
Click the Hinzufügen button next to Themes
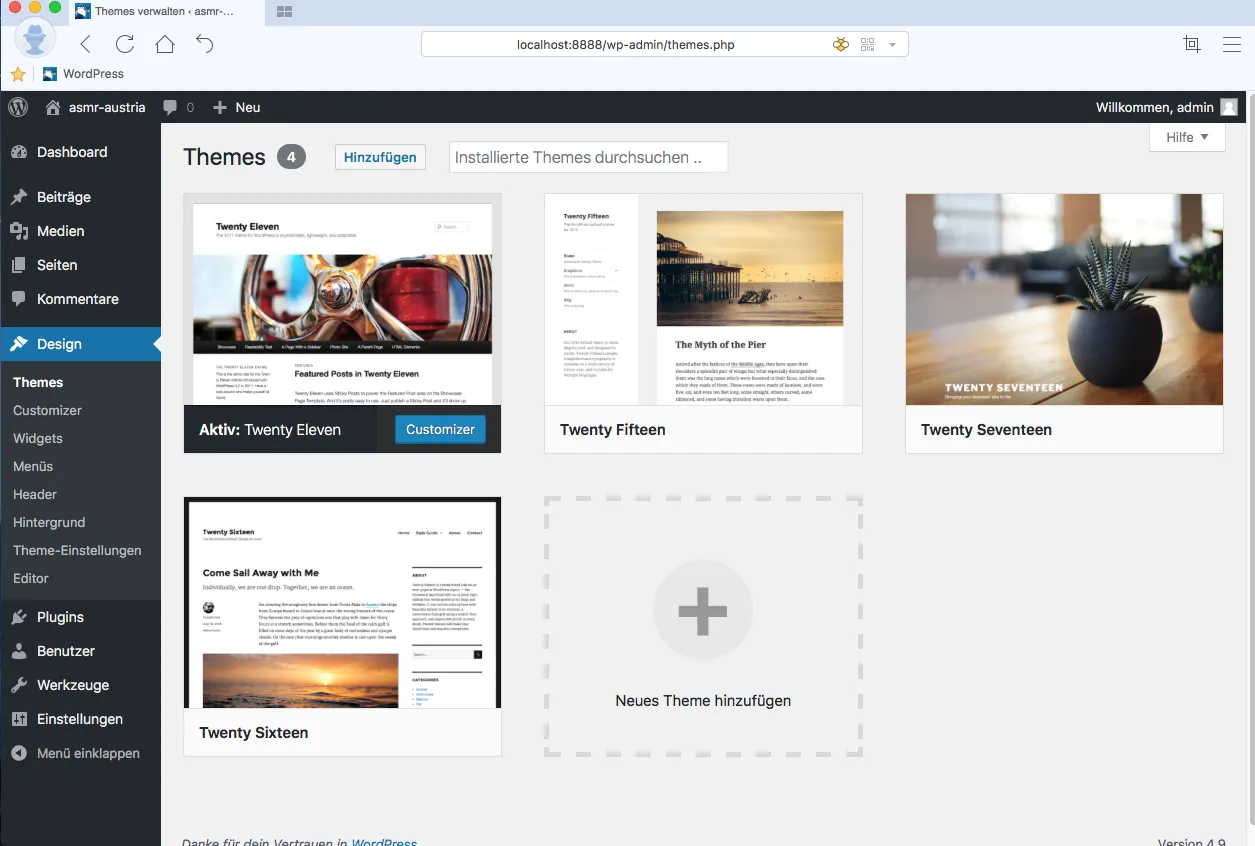[x=380, y=157]
